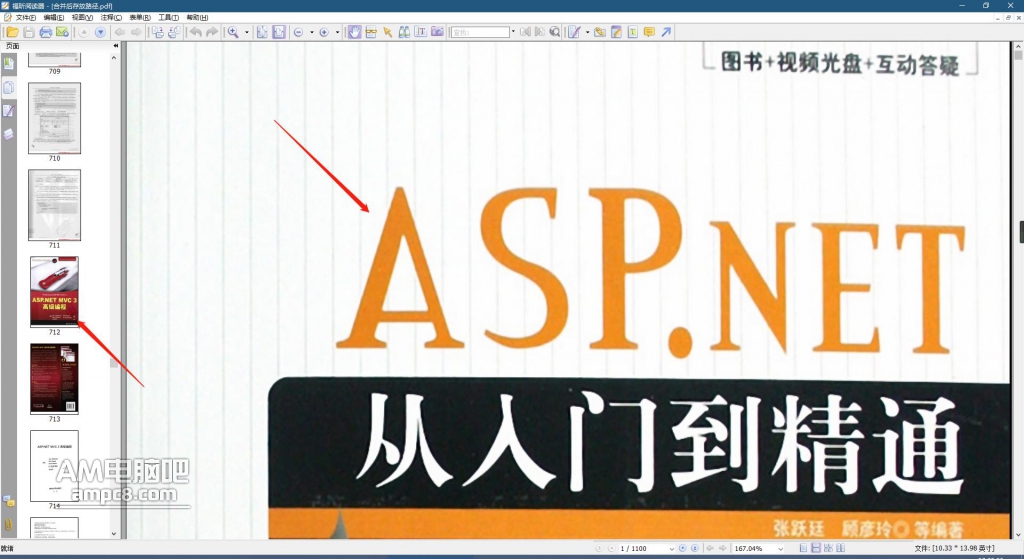
Task: Select the yellow comment Note tool
Action: click(x=649, y=32)
